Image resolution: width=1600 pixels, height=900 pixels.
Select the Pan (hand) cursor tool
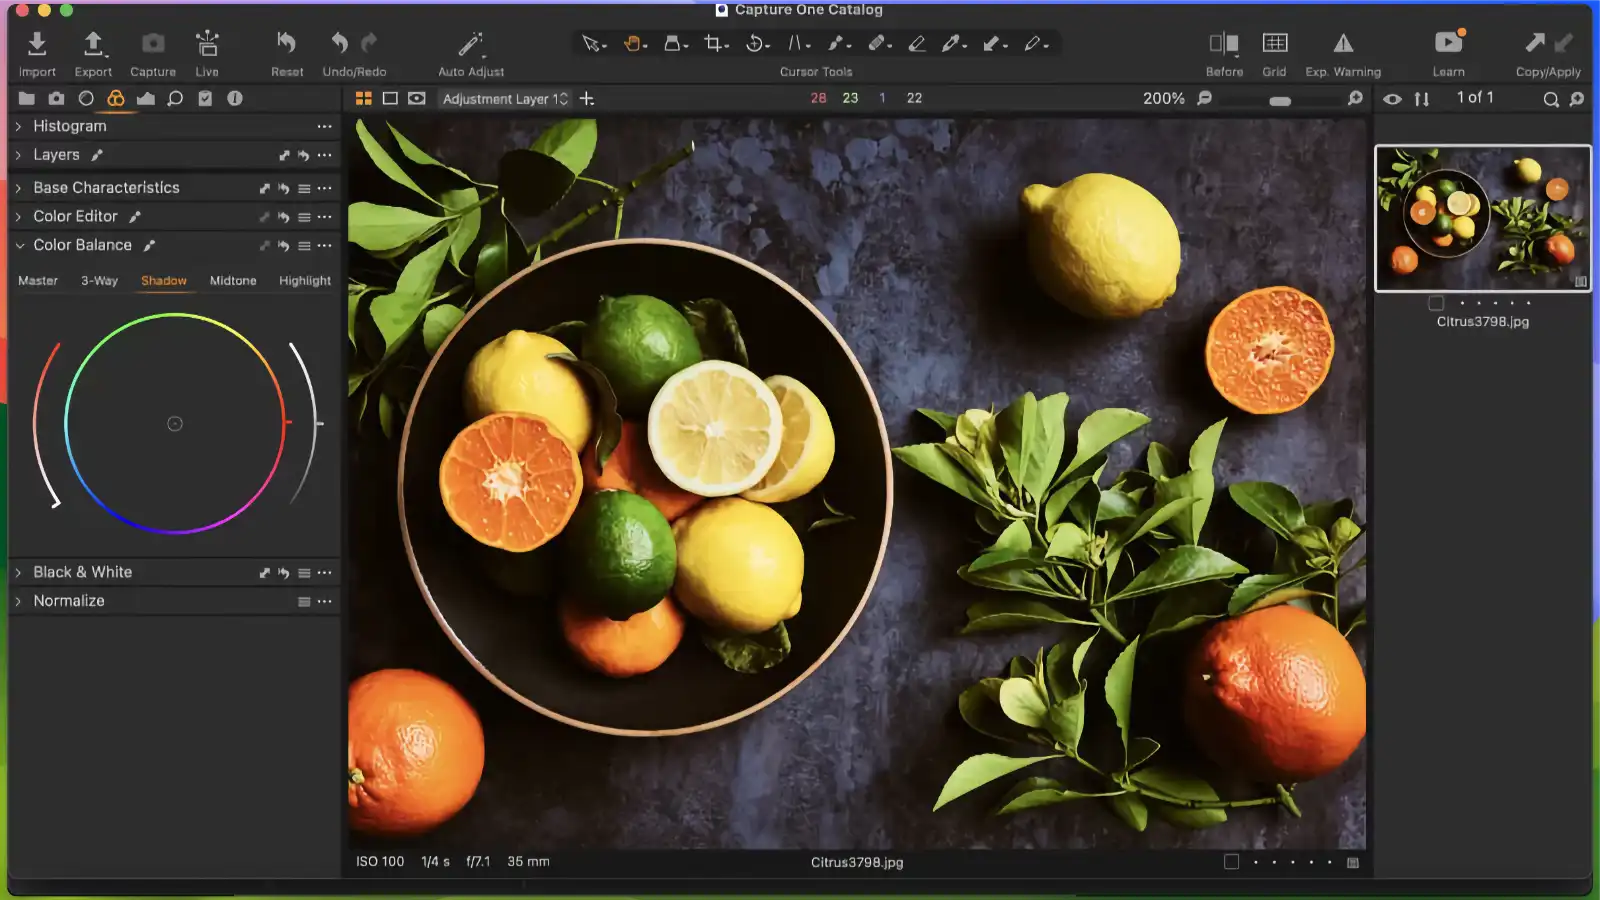click(x=633, y=44)
